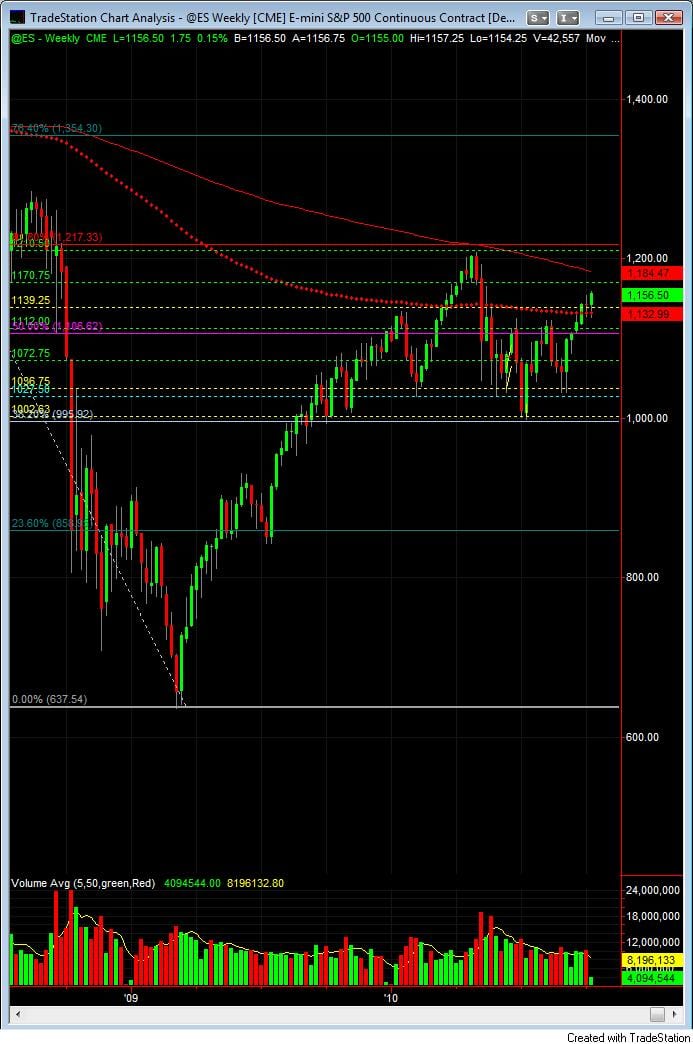This screenshot has width=693, height=1044.
Task: Open the symbol link S dropdown
Action: [x=538, y=17]
